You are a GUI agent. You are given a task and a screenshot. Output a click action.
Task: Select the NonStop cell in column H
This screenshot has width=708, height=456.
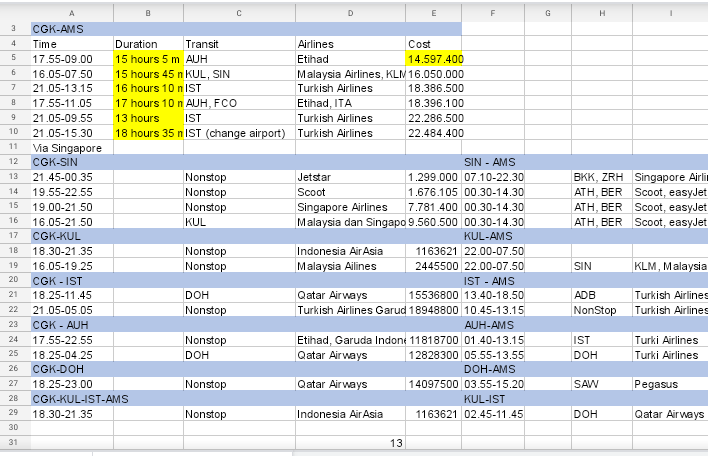pyautogui.click(x=602, y=310)
